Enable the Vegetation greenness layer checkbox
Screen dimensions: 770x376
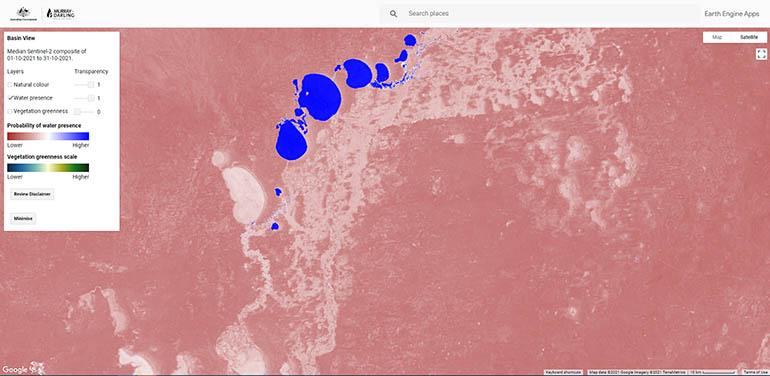pos(10,111)
